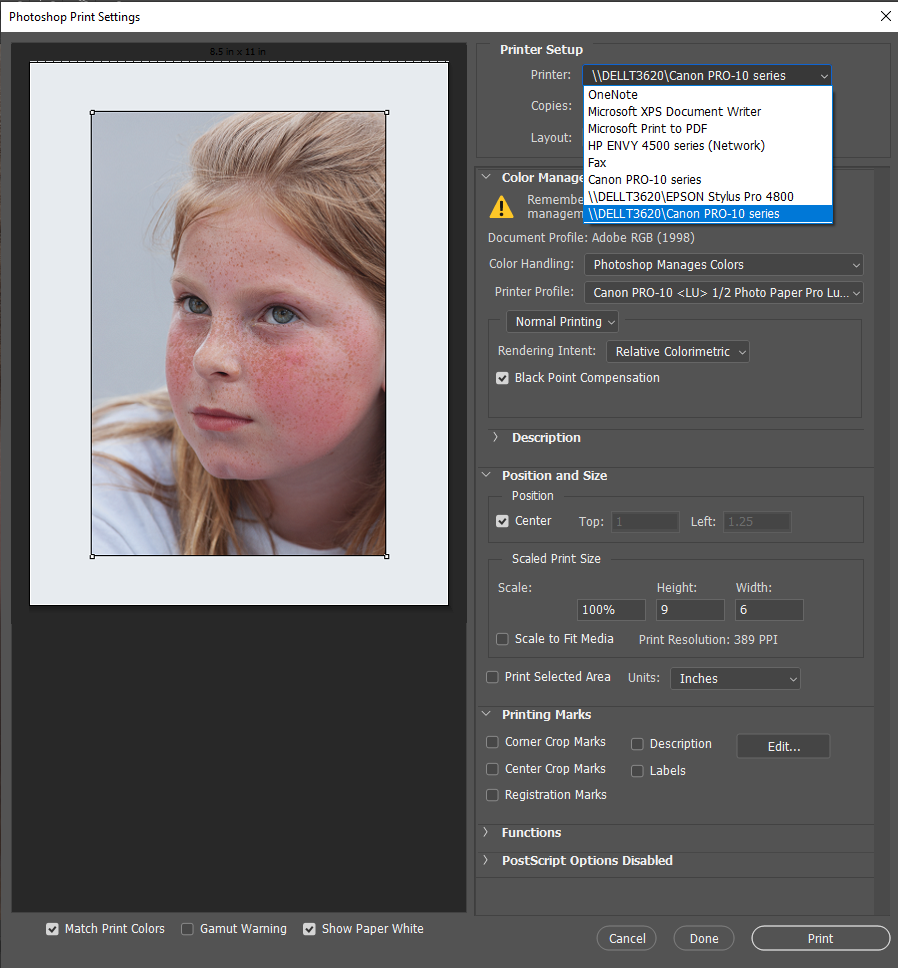Select Microsoft Print to PDF printer
Screen dimensions: 898x968
(x=647, y=128)
